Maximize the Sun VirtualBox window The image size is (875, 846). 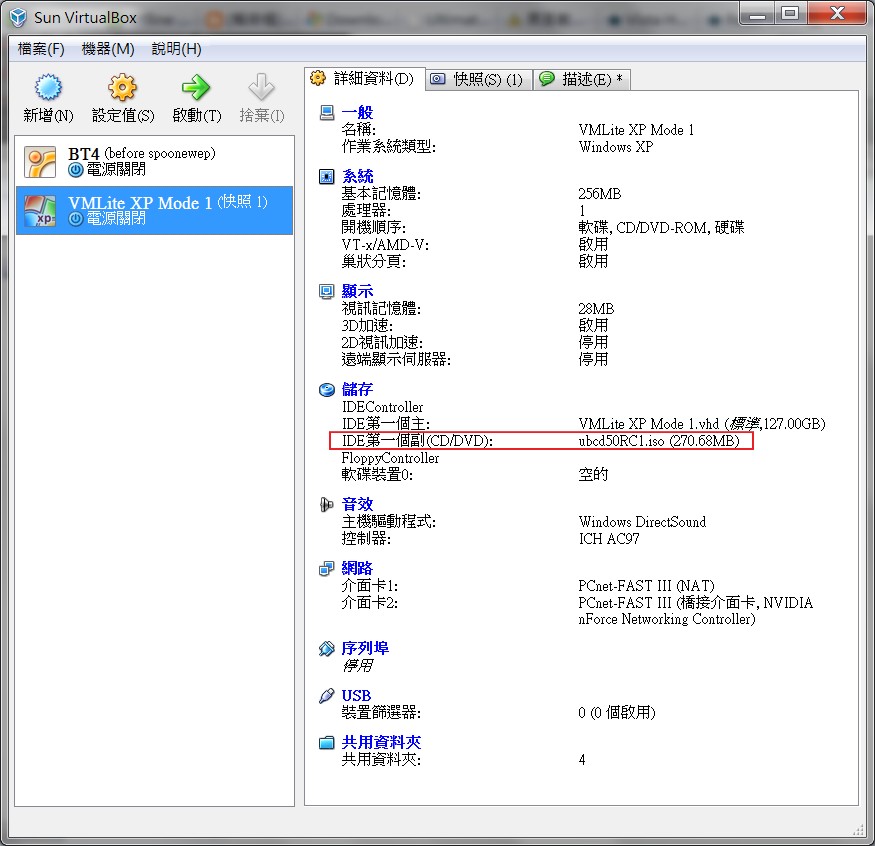point(790,13)
